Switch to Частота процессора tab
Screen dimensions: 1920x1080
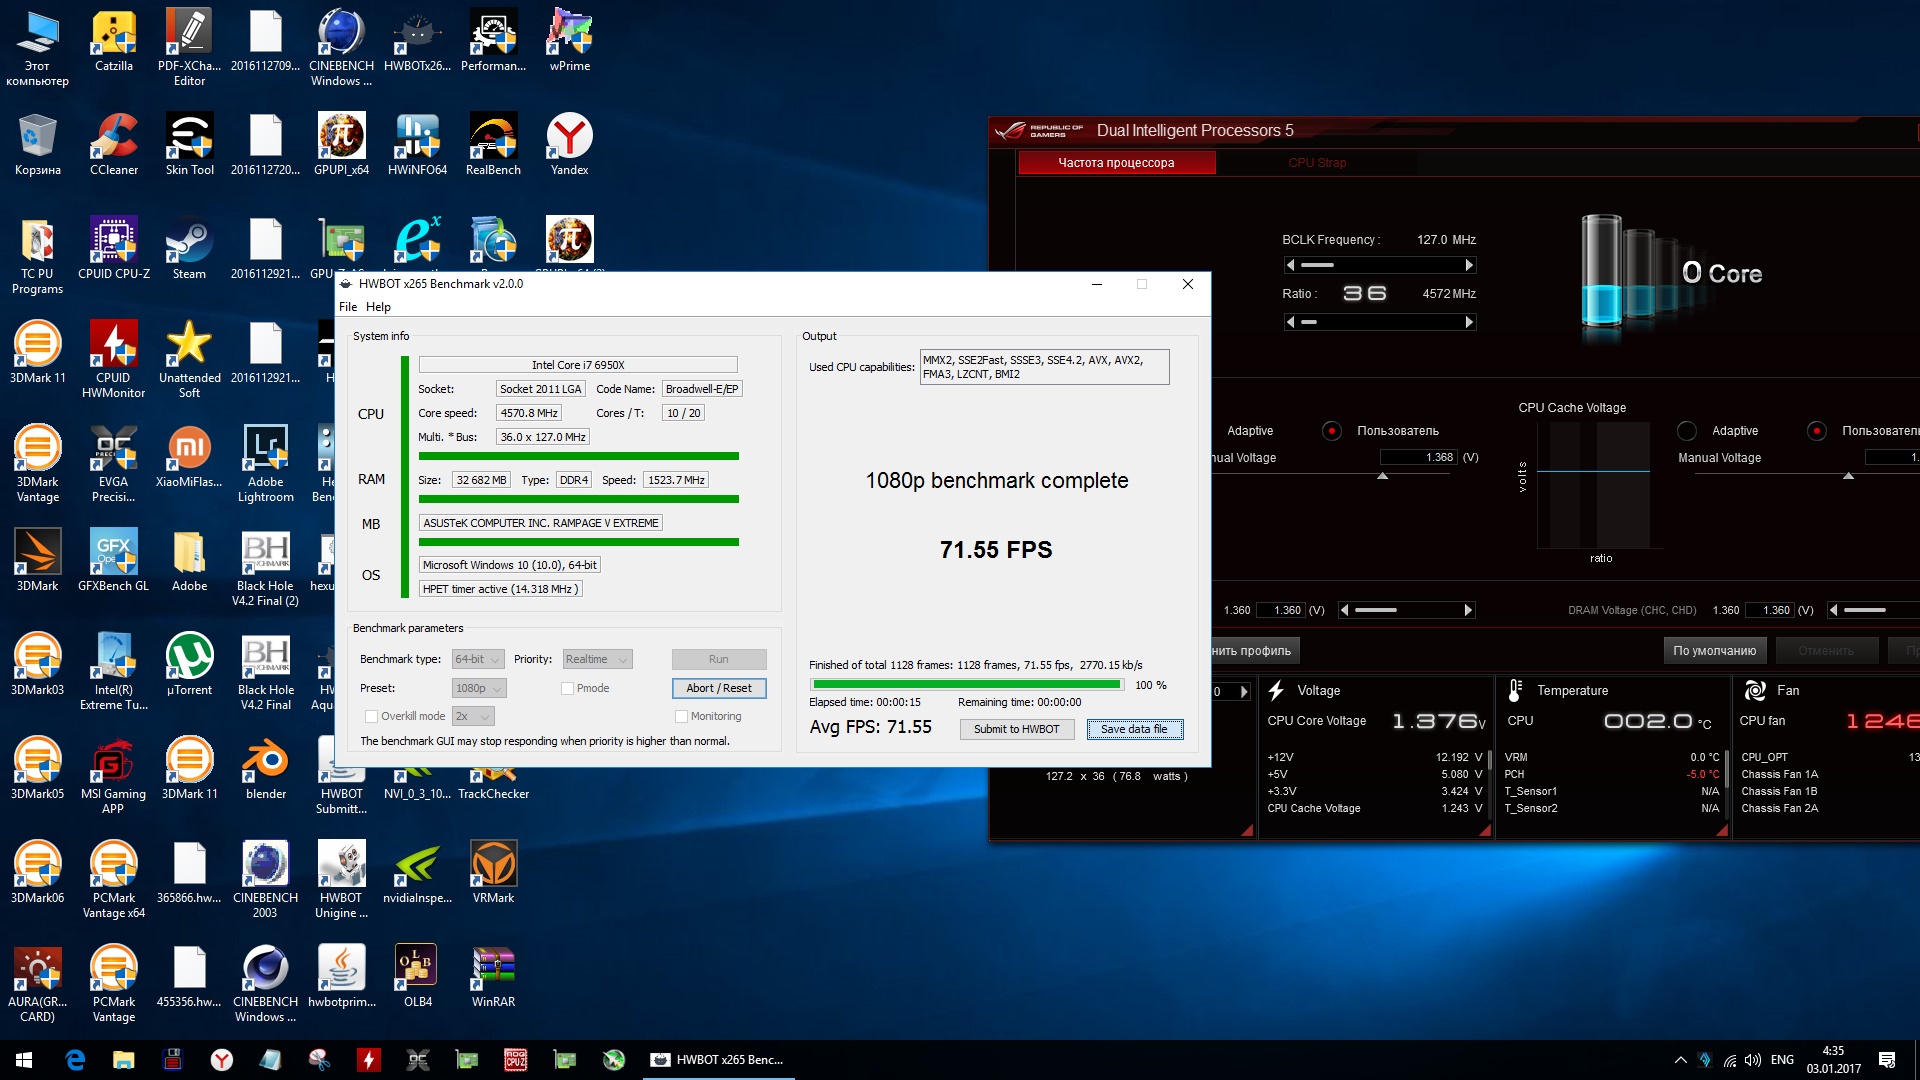[x=1116, y=163]
